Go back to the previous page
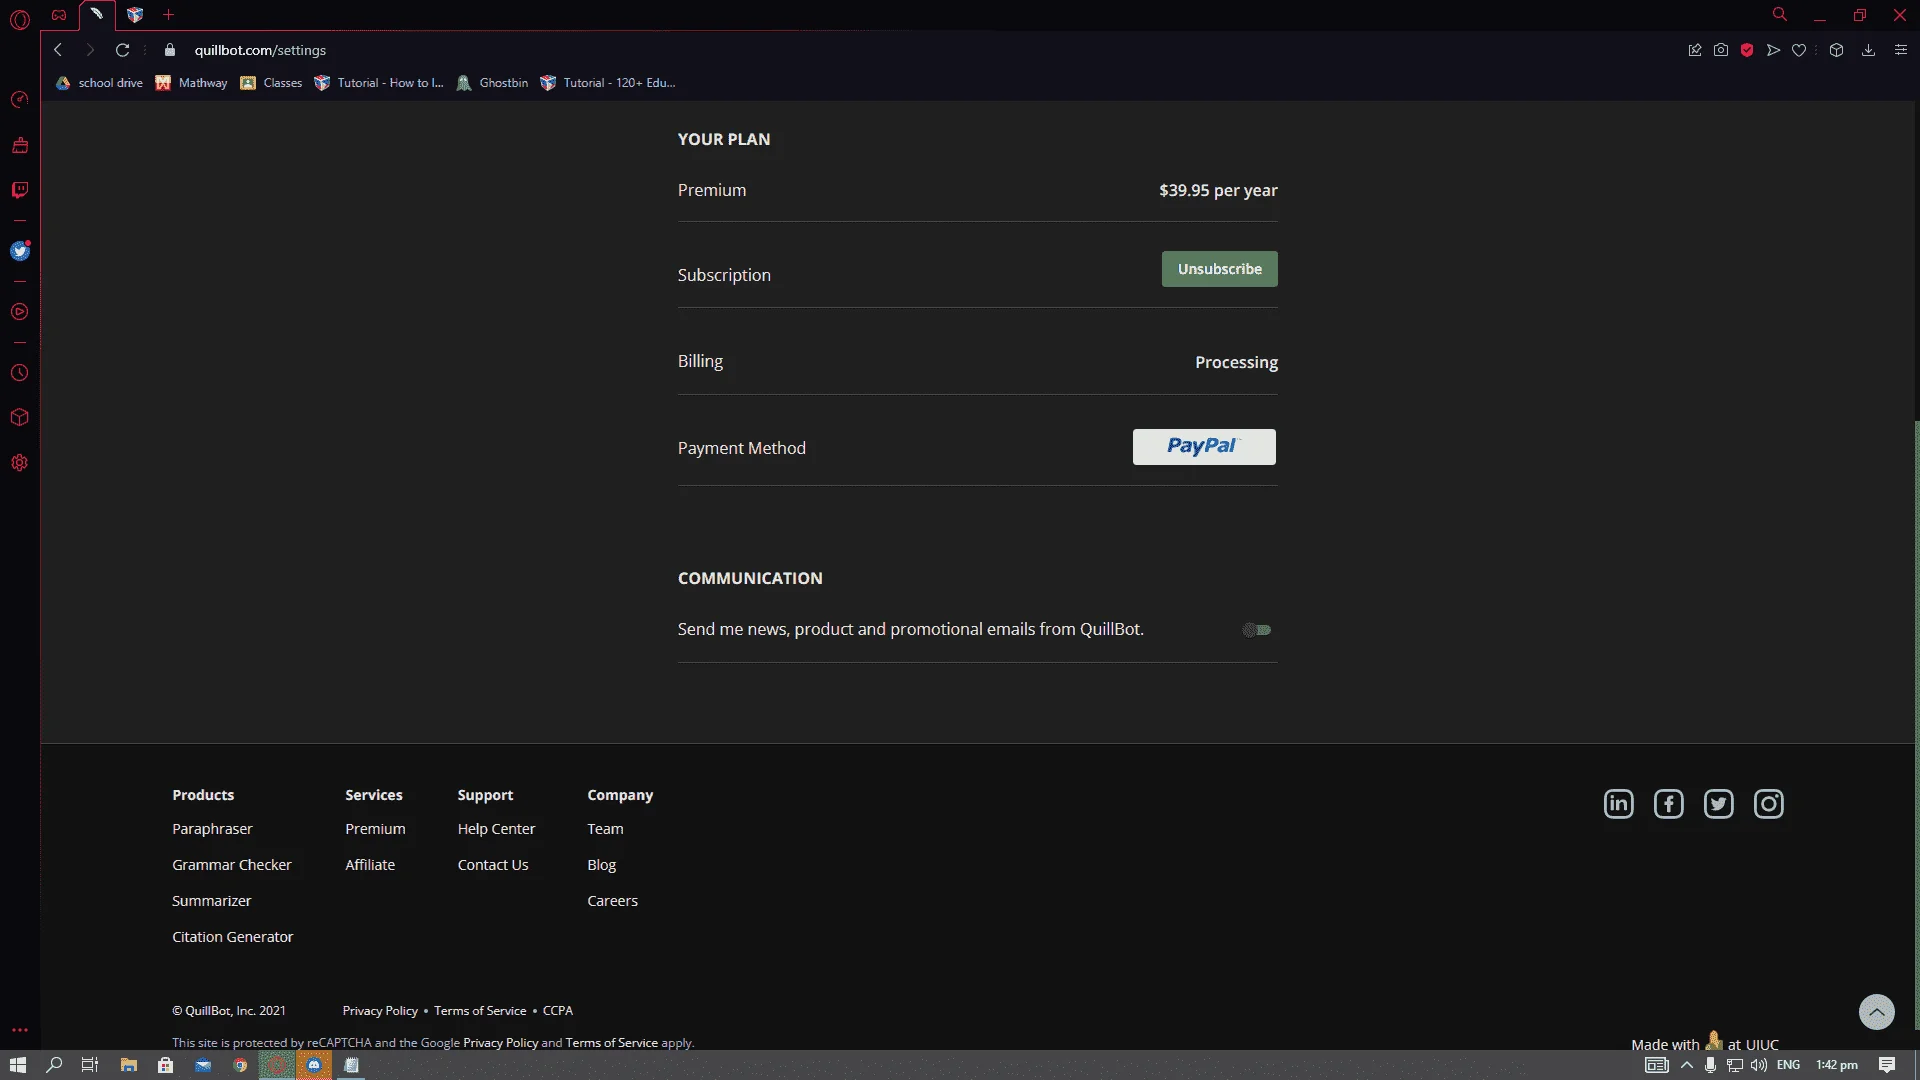Screen dimensions: 1920x1080 [x=58, y=50]
